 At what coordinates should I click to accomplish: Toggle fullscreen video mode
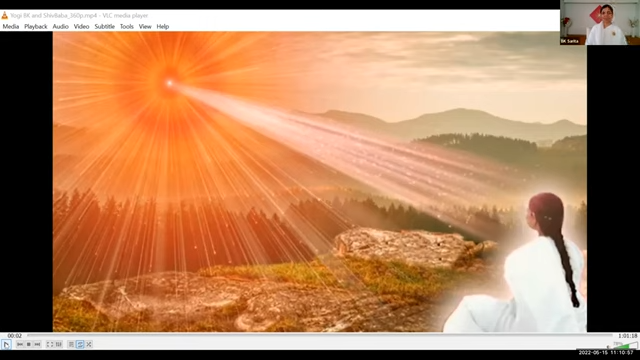pyautogui.click(x=50, y=344)
